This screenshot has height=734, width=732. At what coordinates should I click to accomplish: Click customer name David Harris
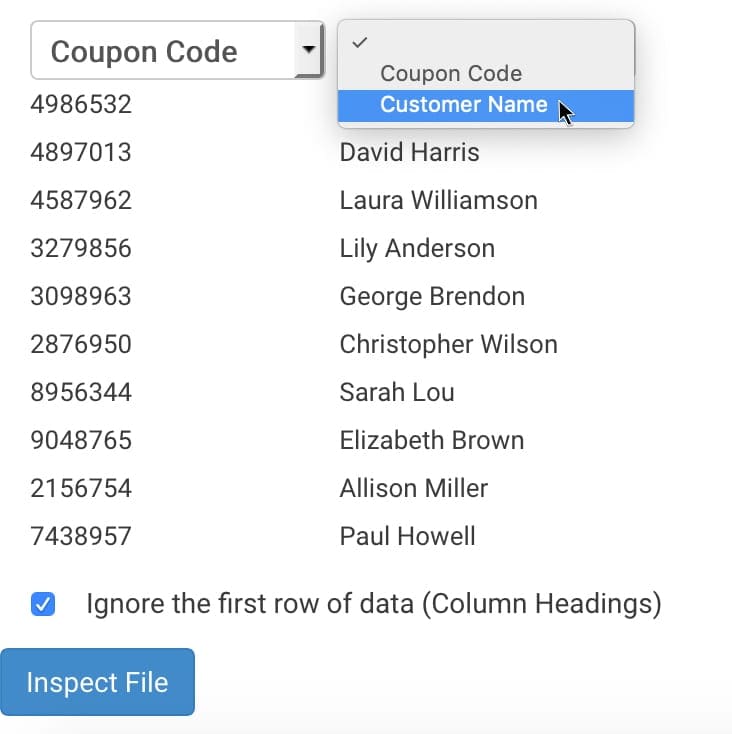[410, 152]
